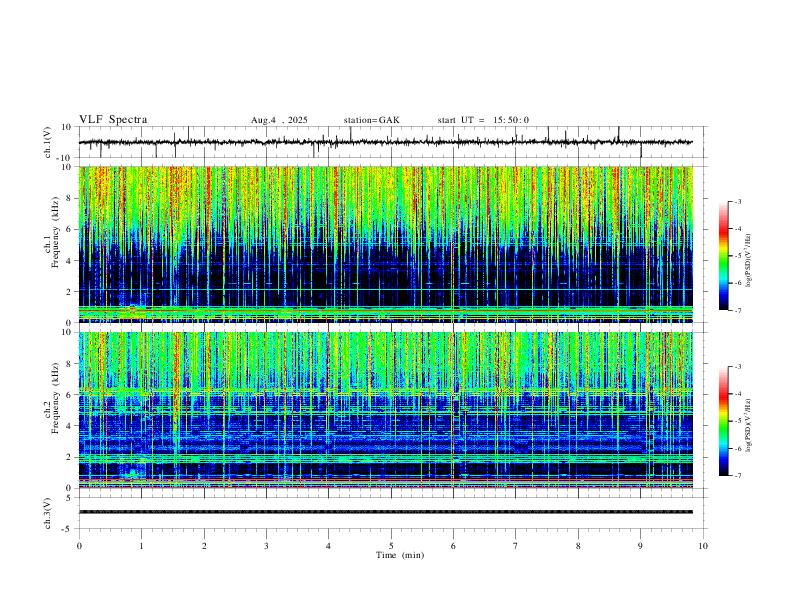Select the ch.2 spectrogram color scale bar

pos(723,421)
